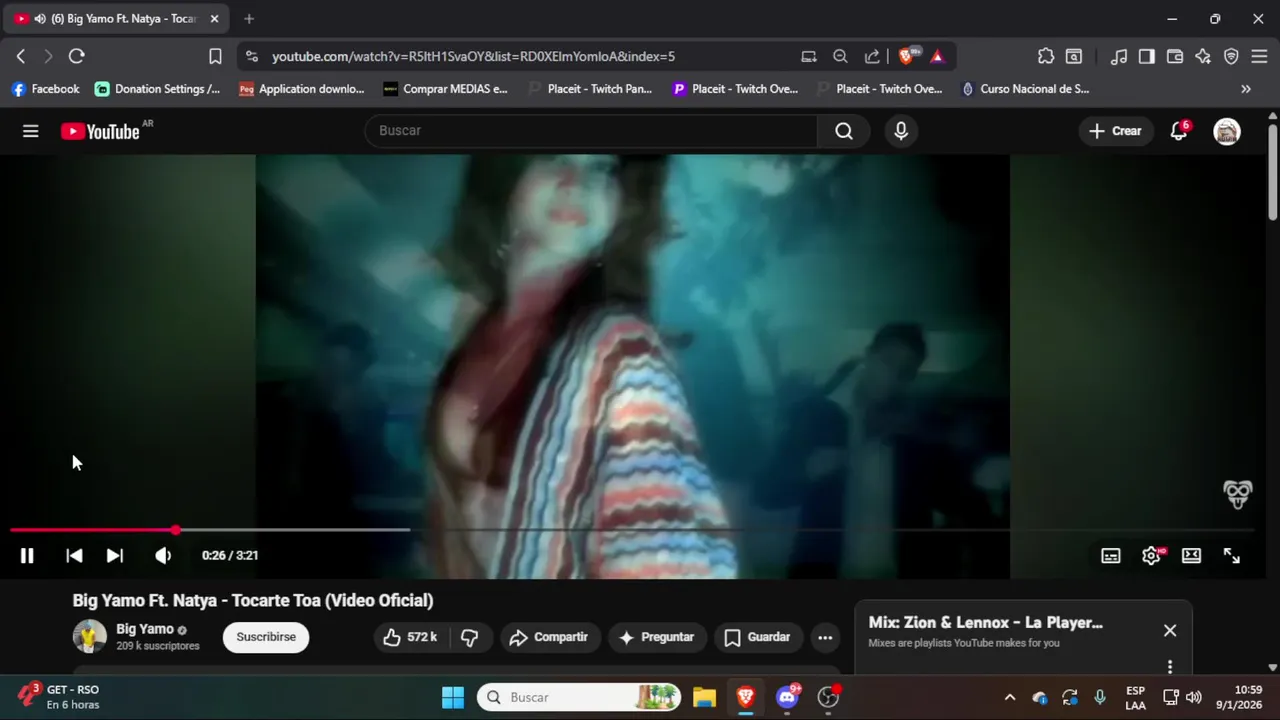This screenshot has width=1280, height=720.
Task: Open a new browser tab
Action: pos(249,19)
